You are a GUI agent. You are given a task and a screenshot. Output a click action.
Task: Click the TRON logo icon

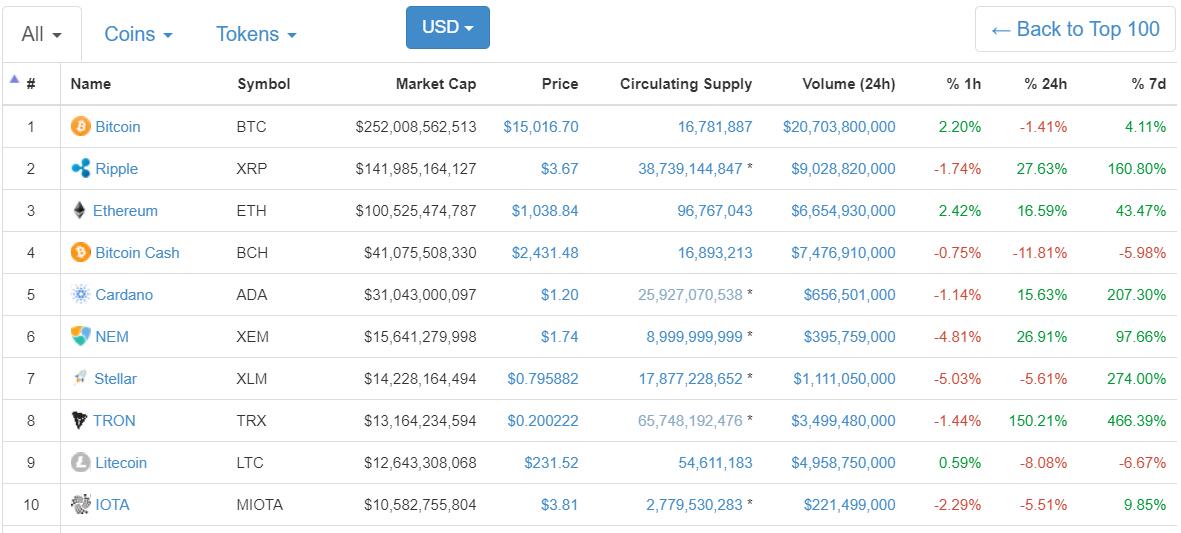tap(79, 421)
